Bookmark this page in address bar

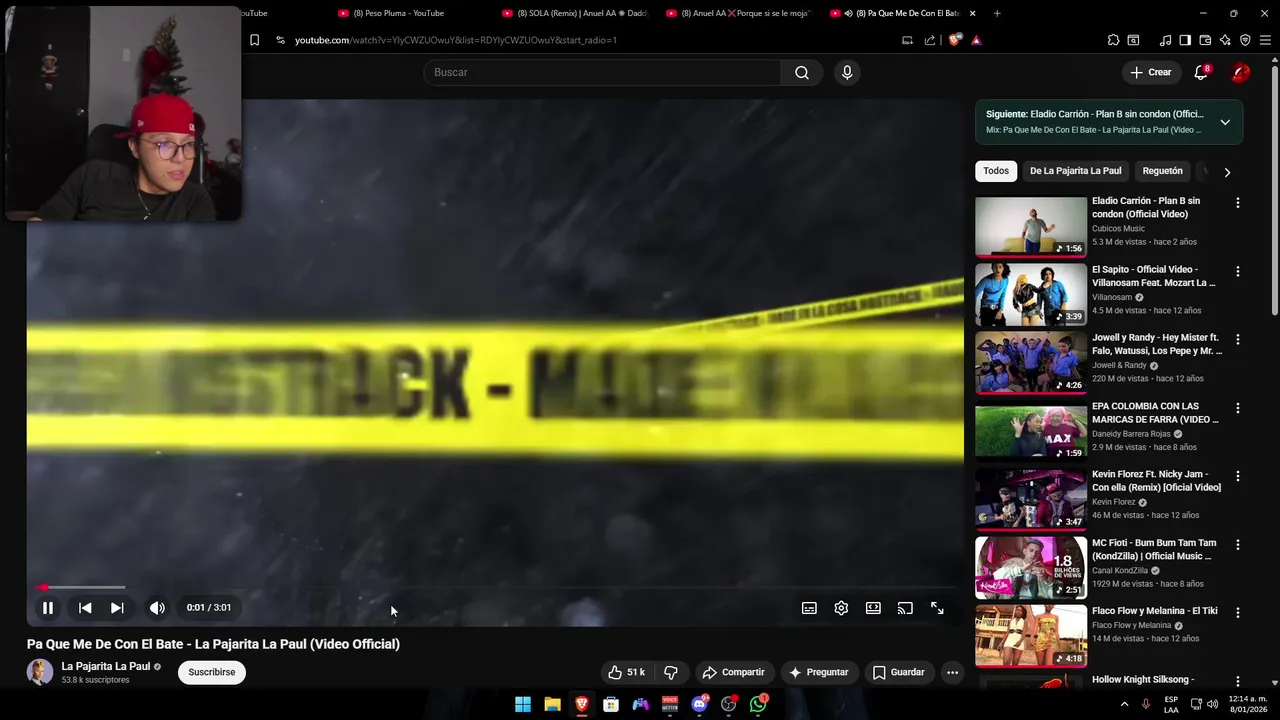click(x=254, y=40)
